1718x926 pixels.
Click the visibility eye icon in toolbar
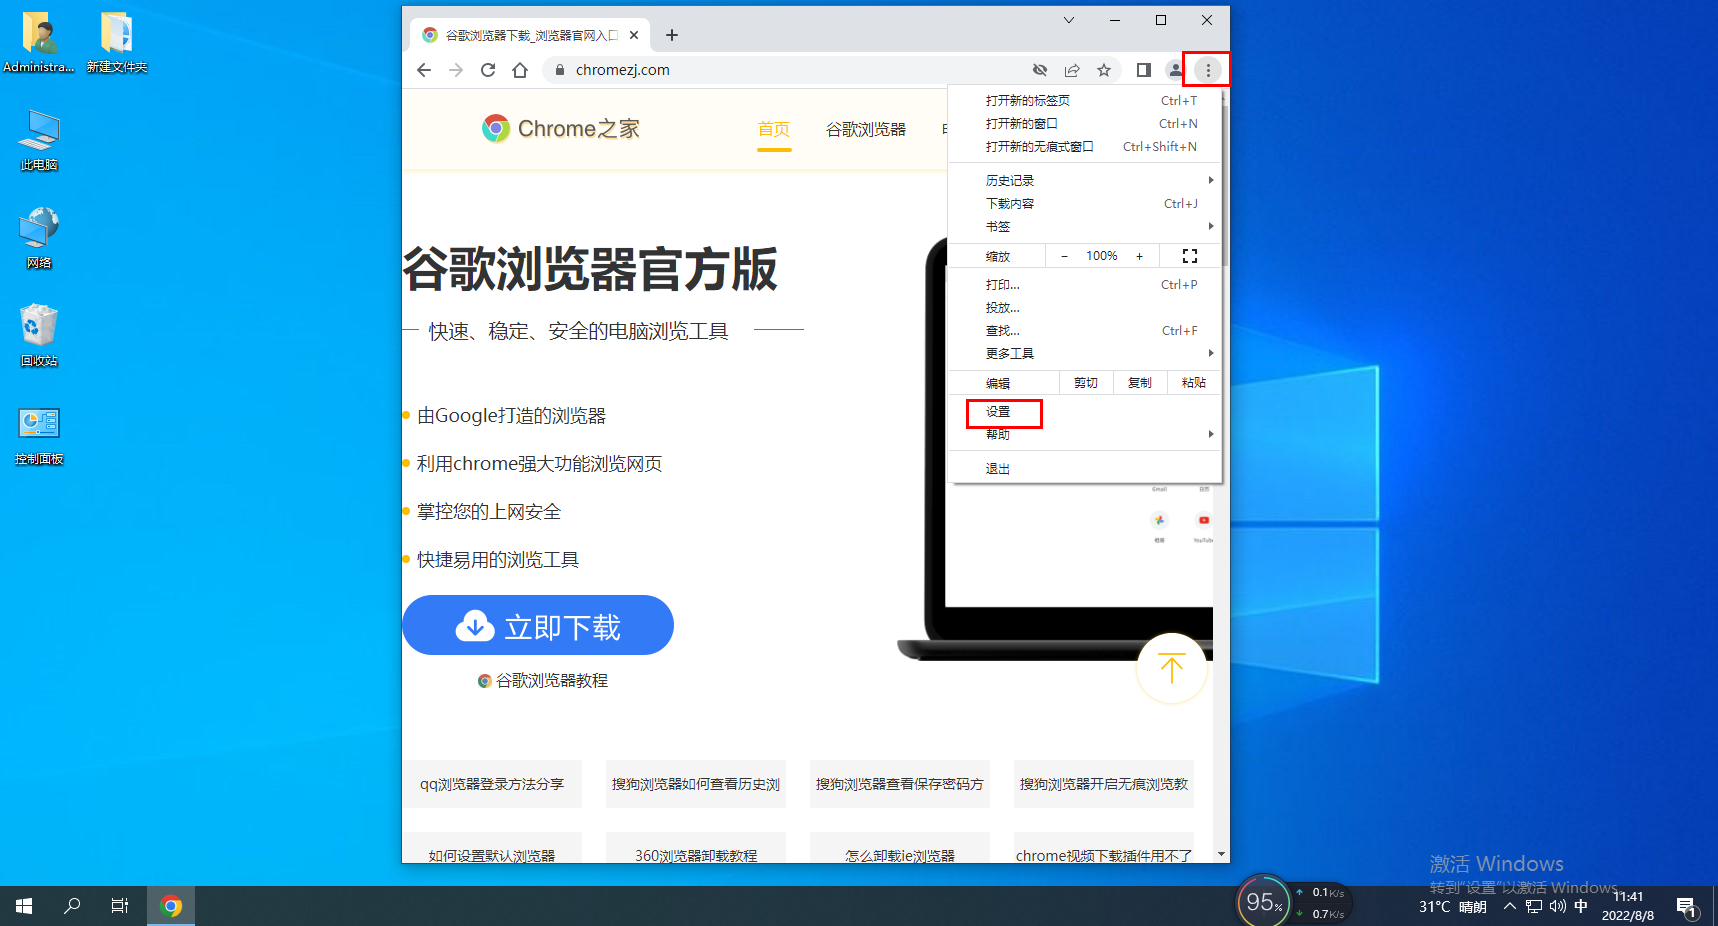point(1040,70)
